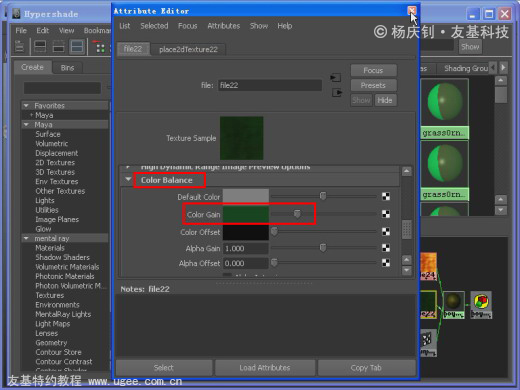This screenshot has width=520, height=390.
Task: Click the Select button at the bottom
Action: (164, 368)
